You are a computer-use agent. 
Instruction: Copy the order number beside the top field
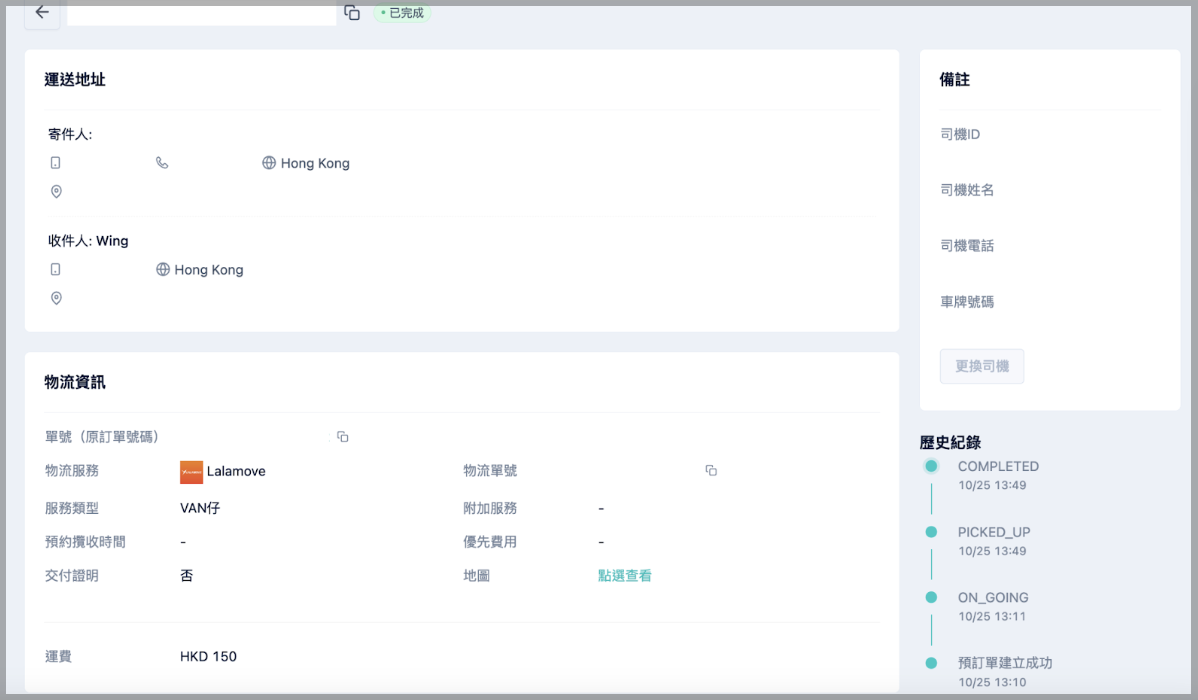[352, 13]
